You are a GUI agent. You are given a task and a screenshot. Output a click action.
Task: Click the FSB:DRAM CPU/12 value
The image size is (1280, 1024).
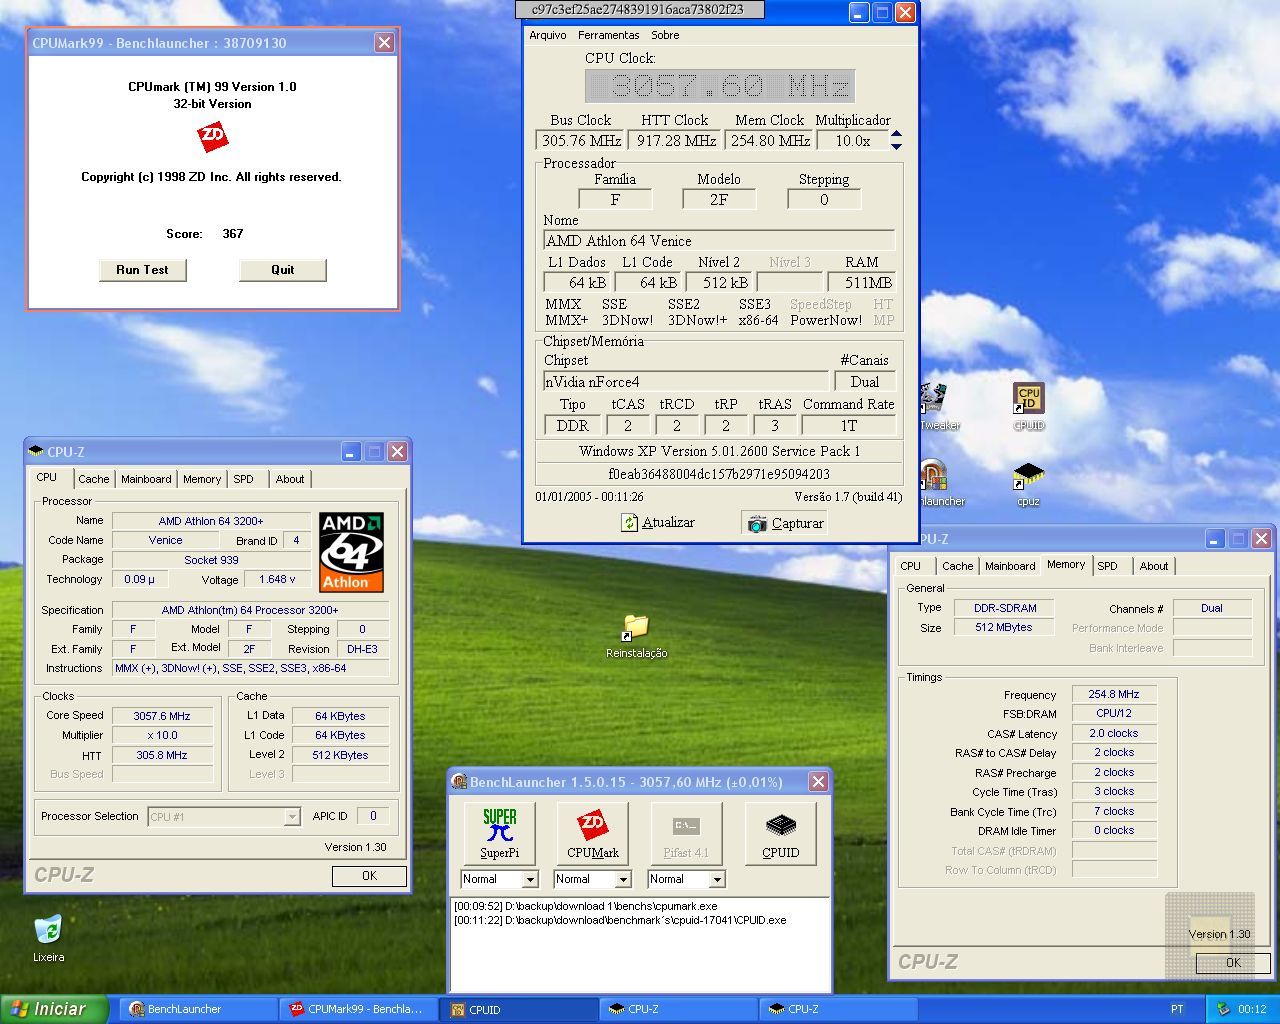click(x=1113, y=713)
